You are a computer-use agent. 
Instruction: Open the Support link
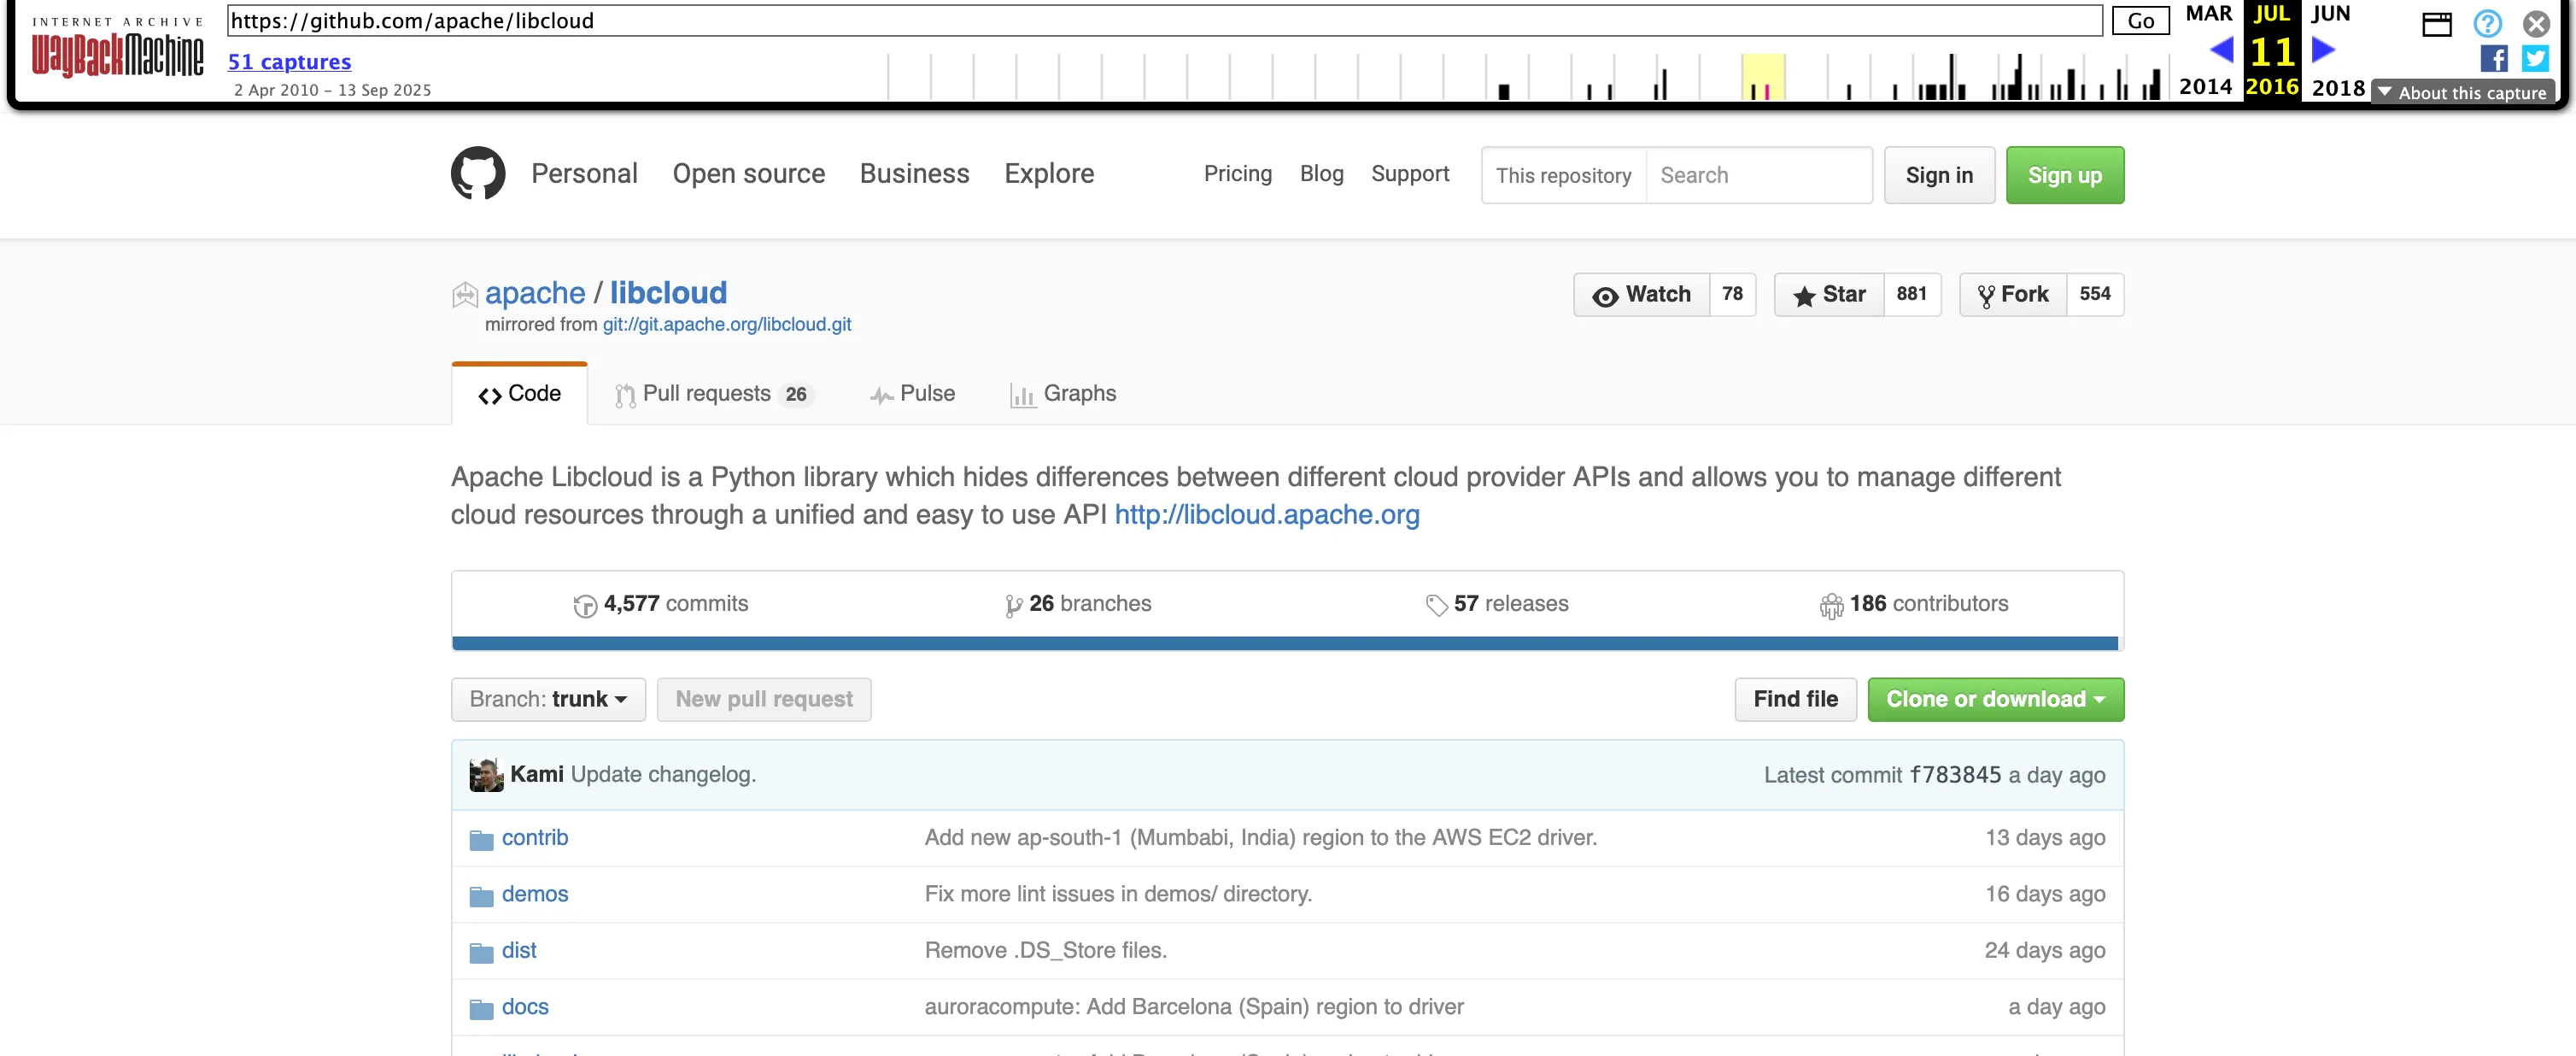(x=1410, y=174)
